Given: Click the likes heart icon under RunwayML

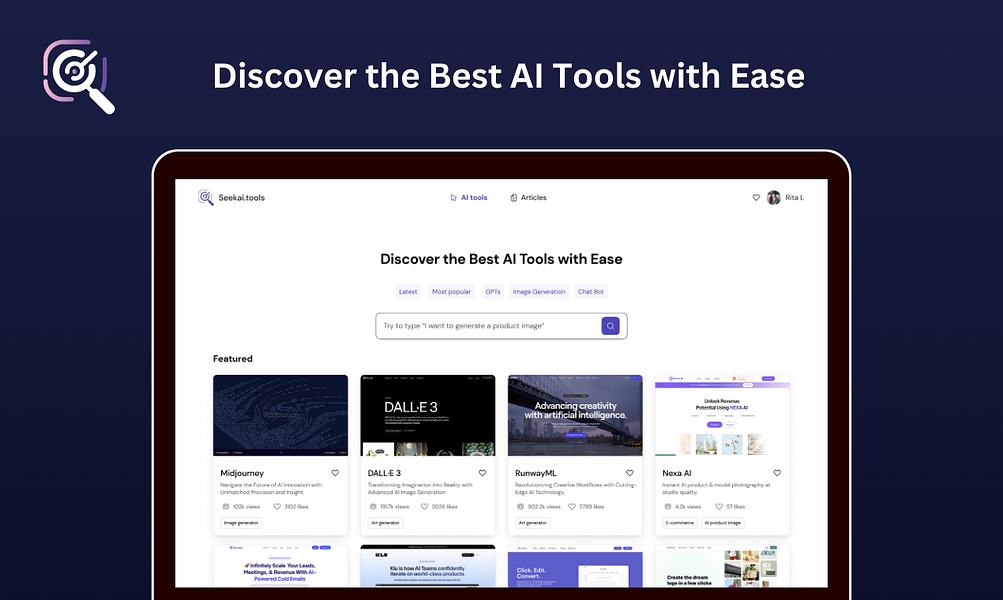Looking at the screenshot, I should tap(572, 505).
